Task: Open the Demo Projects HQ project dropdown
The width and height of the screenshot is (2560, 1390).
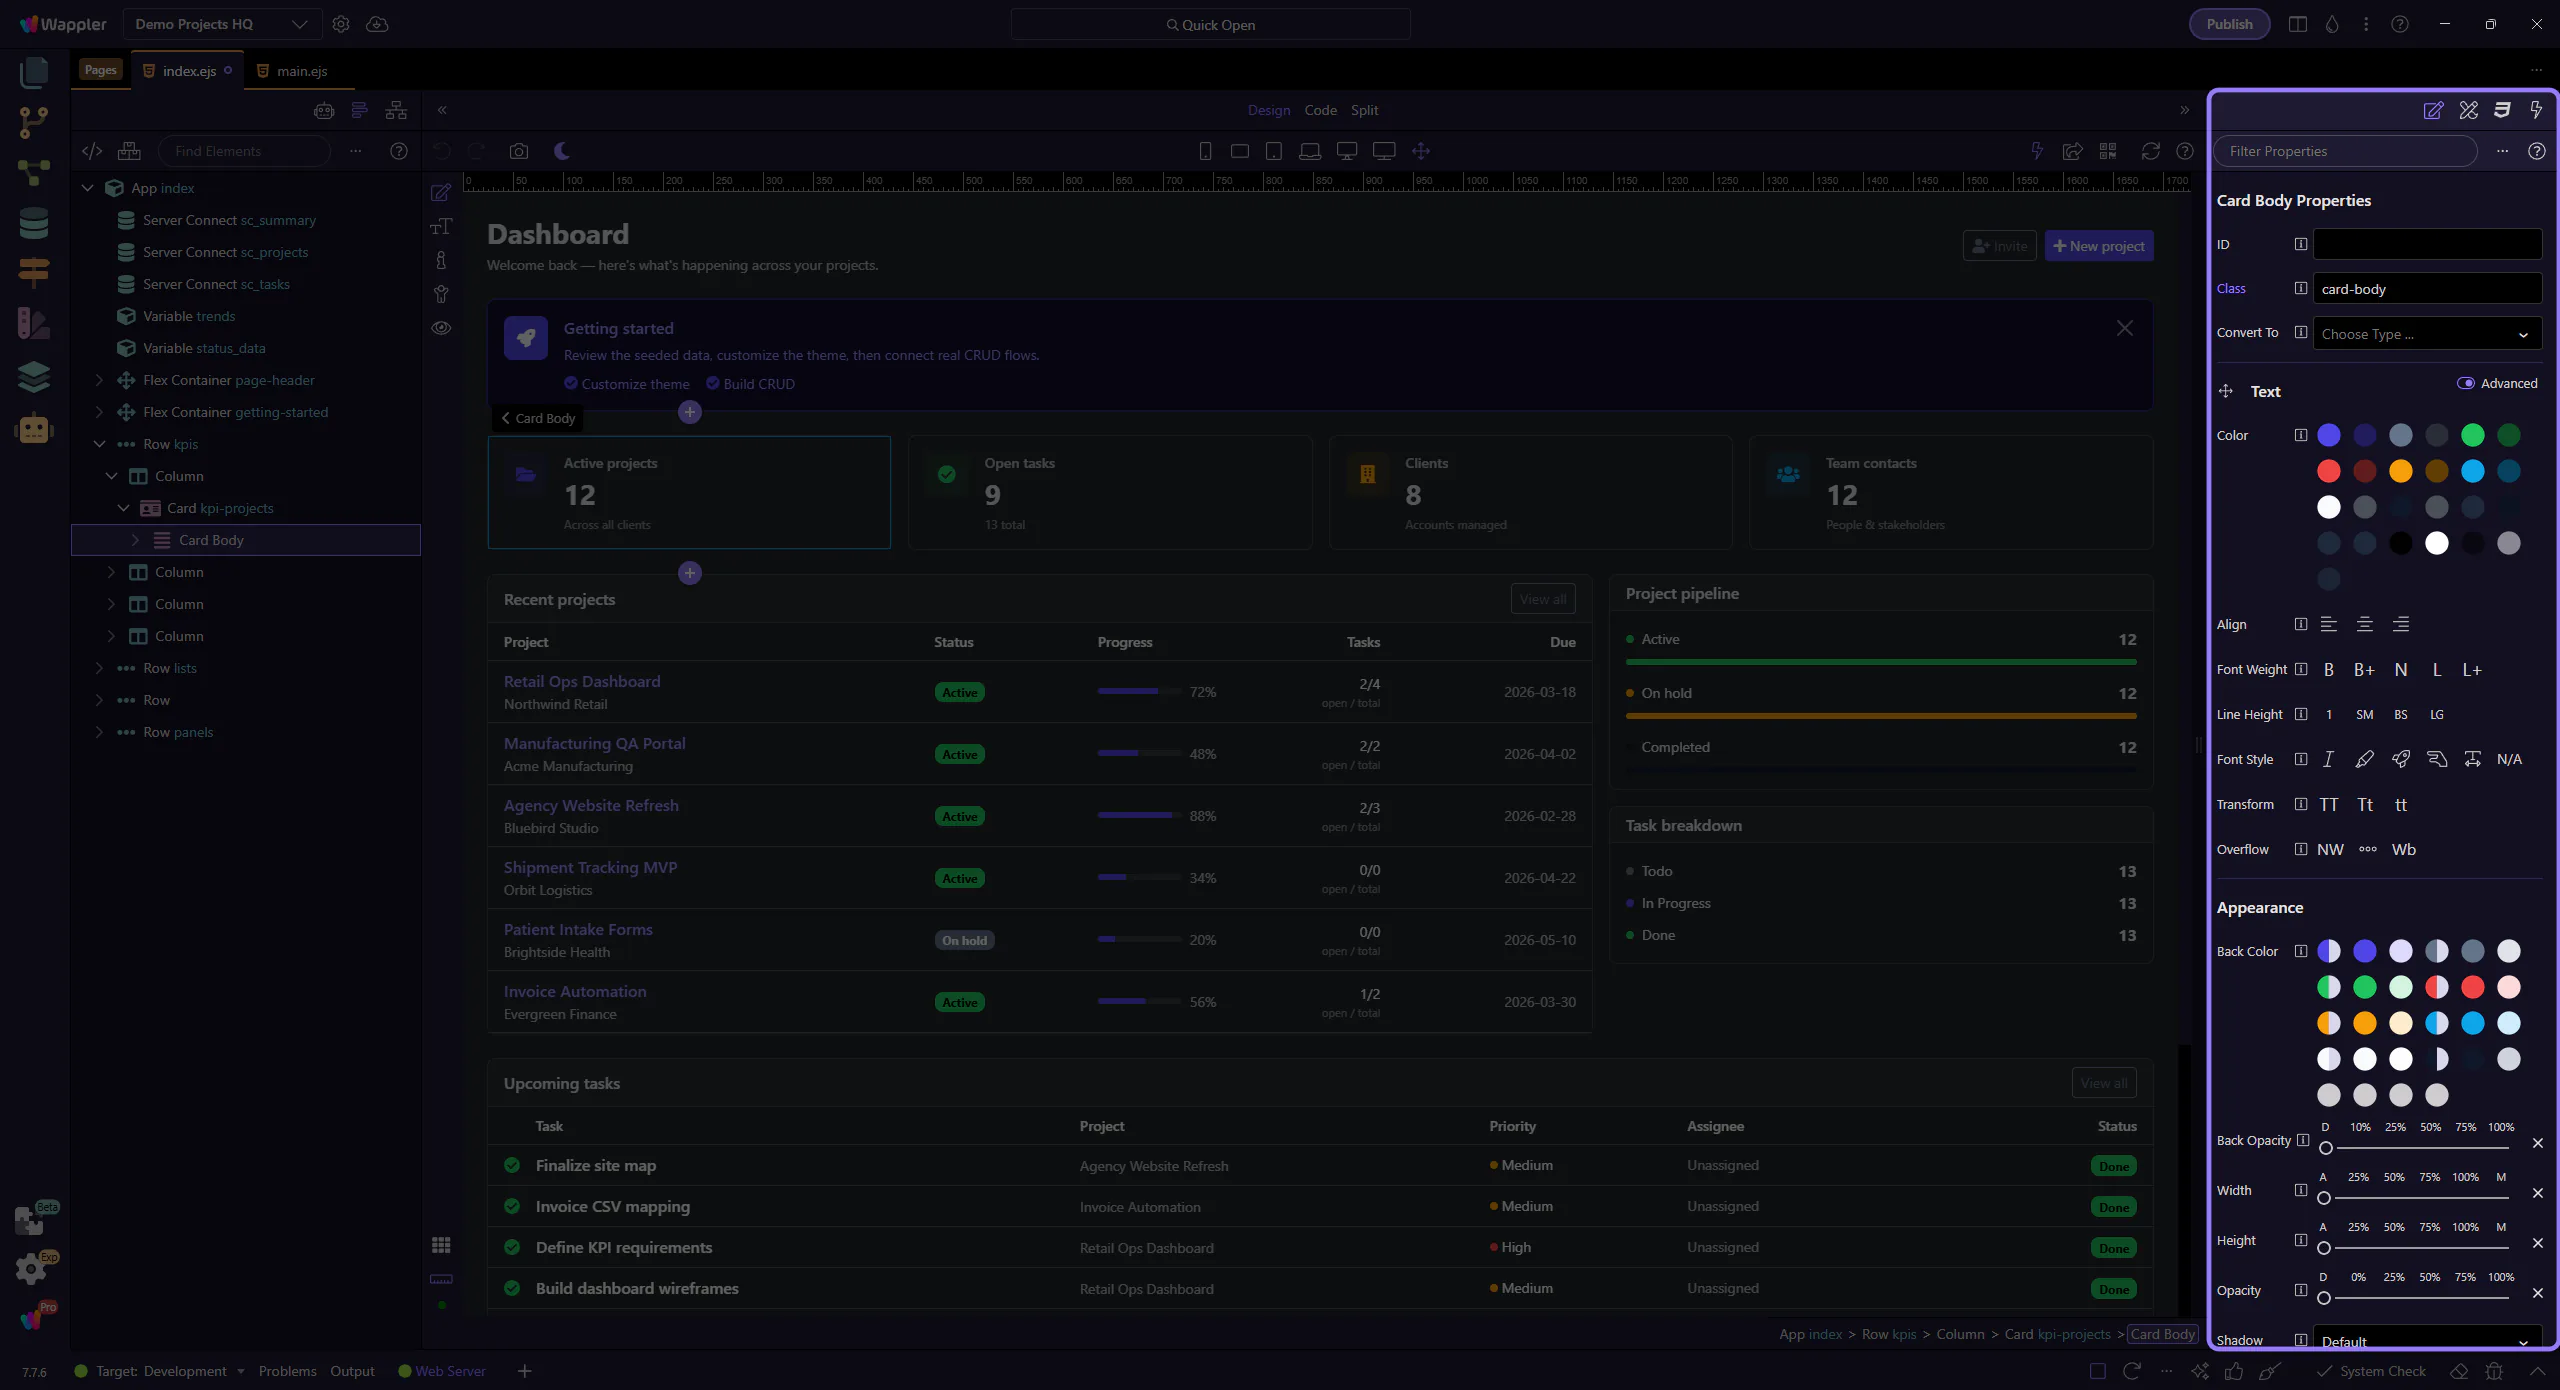Action: [x=221, y=24]
